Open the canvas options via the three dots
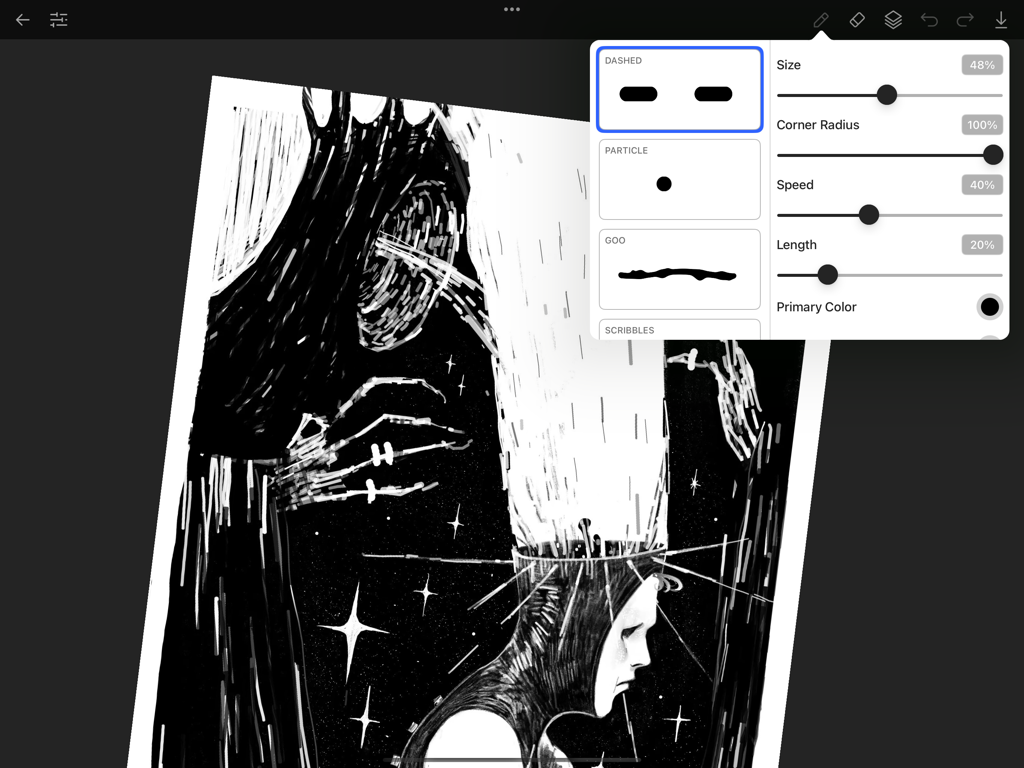 coord(512,9)
